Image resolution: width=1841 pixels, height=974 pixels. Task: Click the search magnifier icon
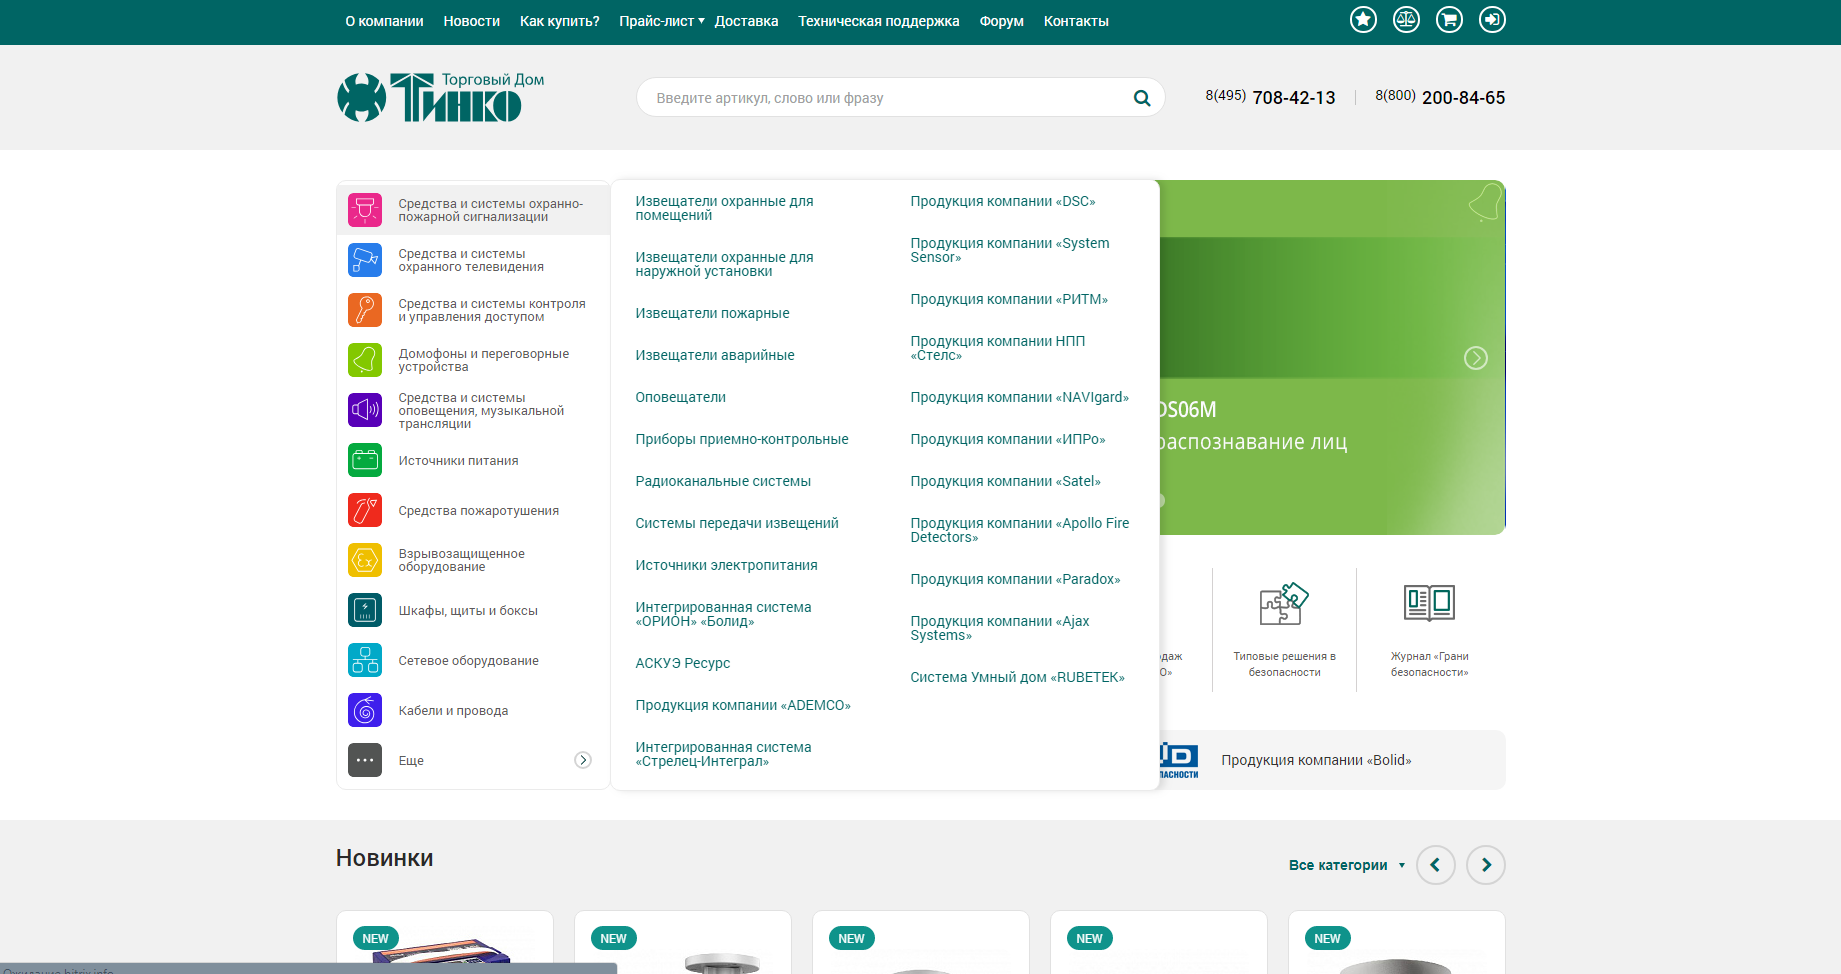1142,98
